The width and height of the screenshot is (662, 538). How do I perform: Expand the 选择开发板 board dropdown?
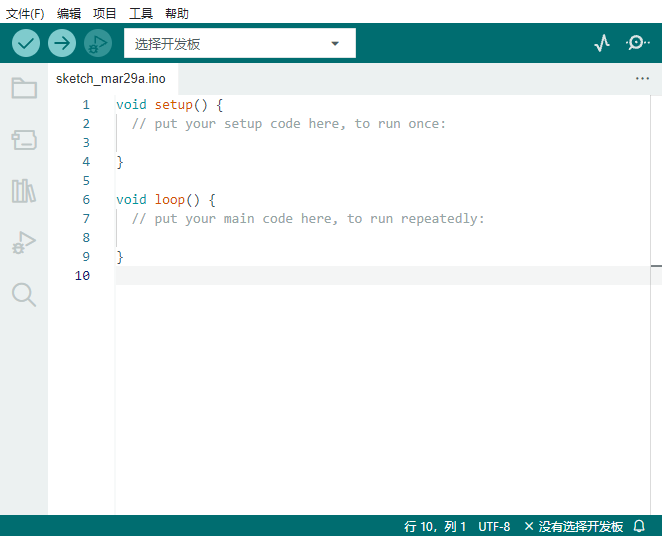point(240,43)
